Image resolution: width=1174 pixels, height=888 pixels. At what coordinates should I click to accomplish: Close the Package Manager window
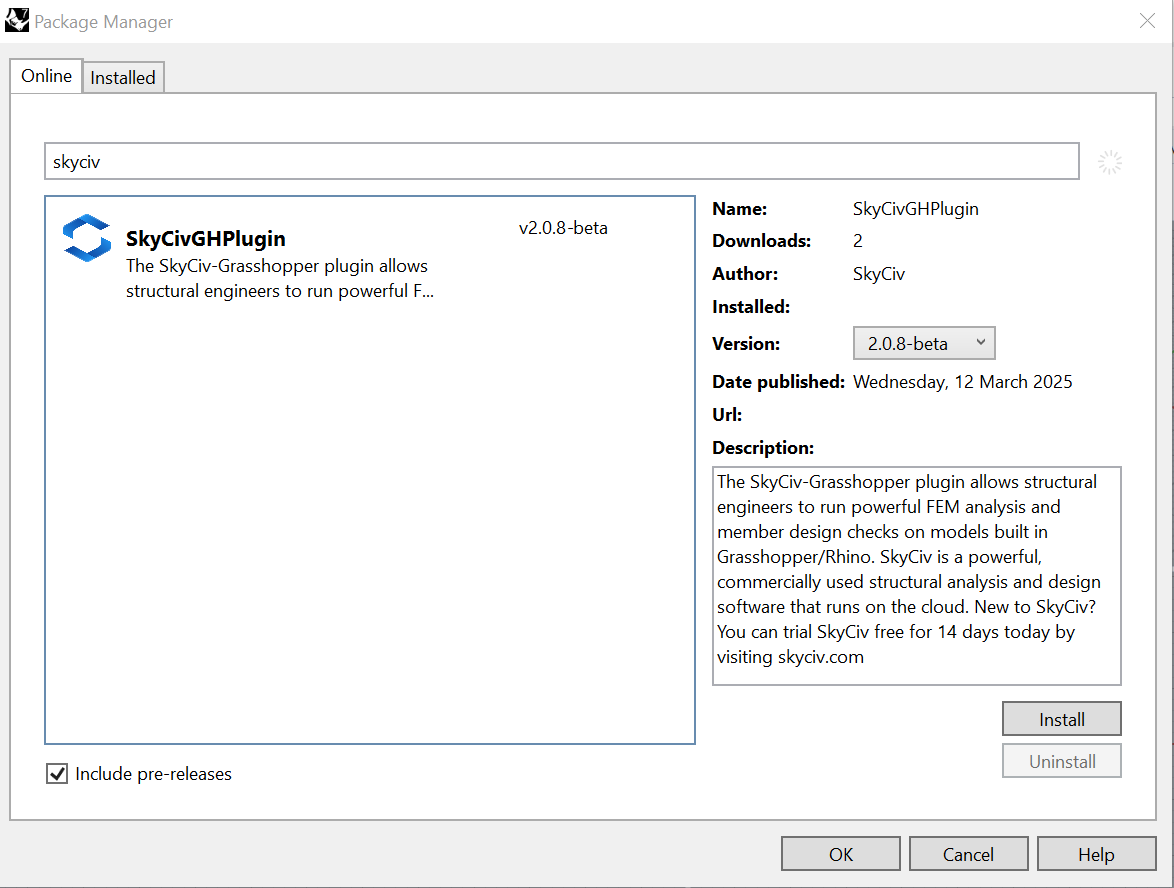click(1147, 21)
